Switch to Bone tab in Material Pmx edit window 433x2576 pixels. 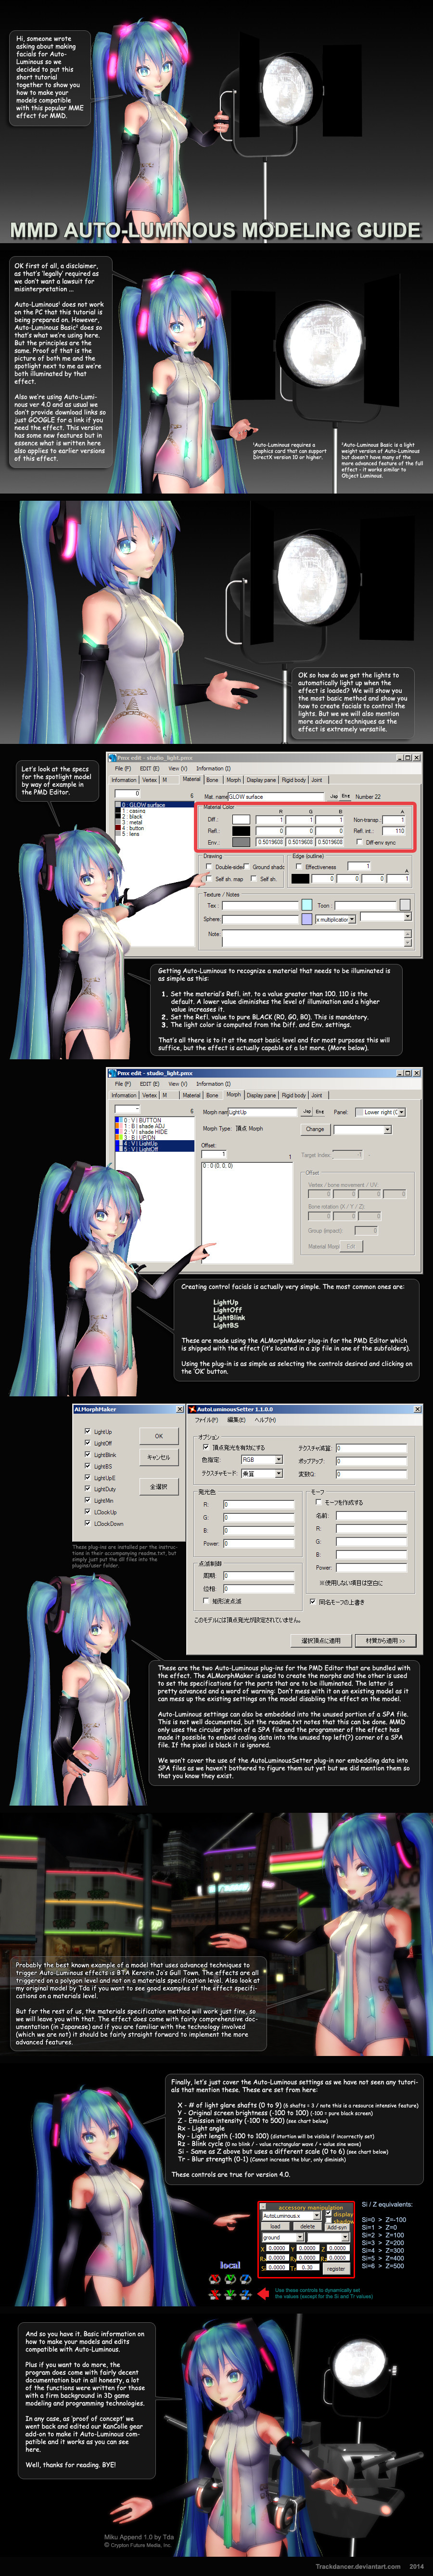pos(212,780)
